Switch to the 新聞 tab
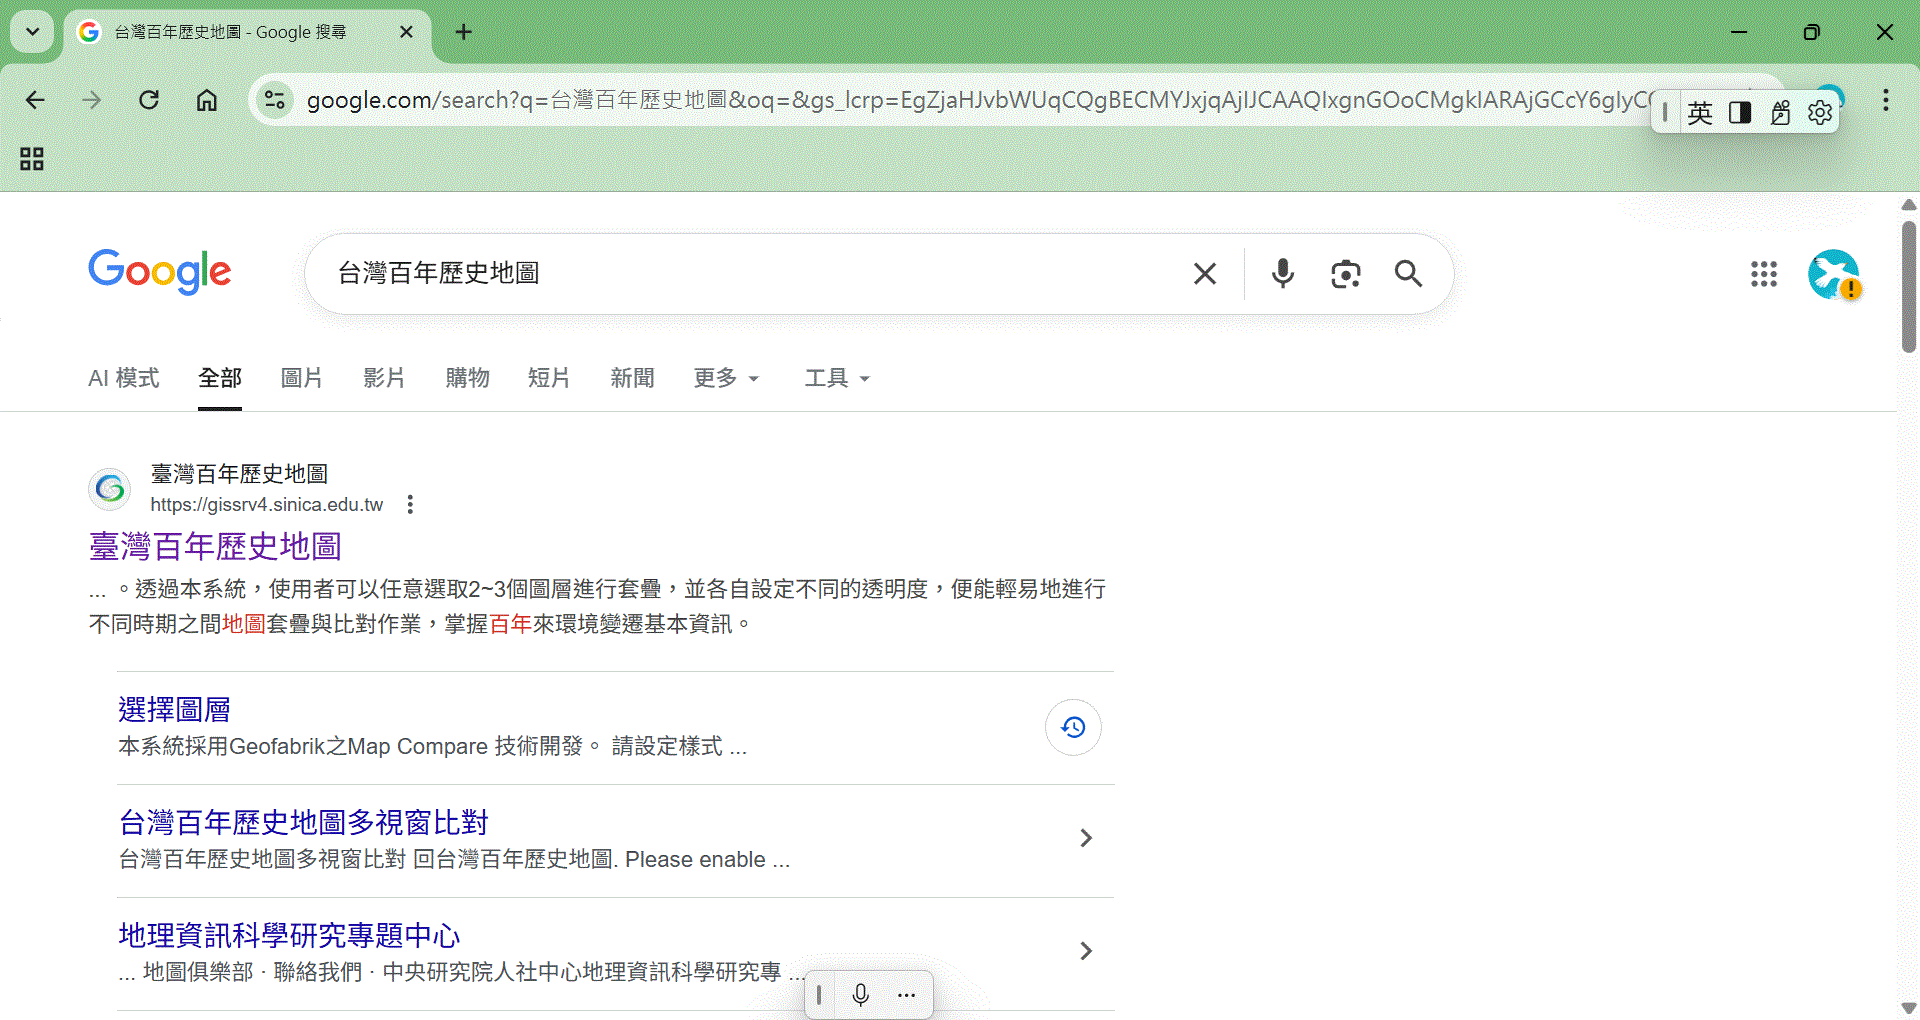1920x1020 pixels. tap(632, 378)
